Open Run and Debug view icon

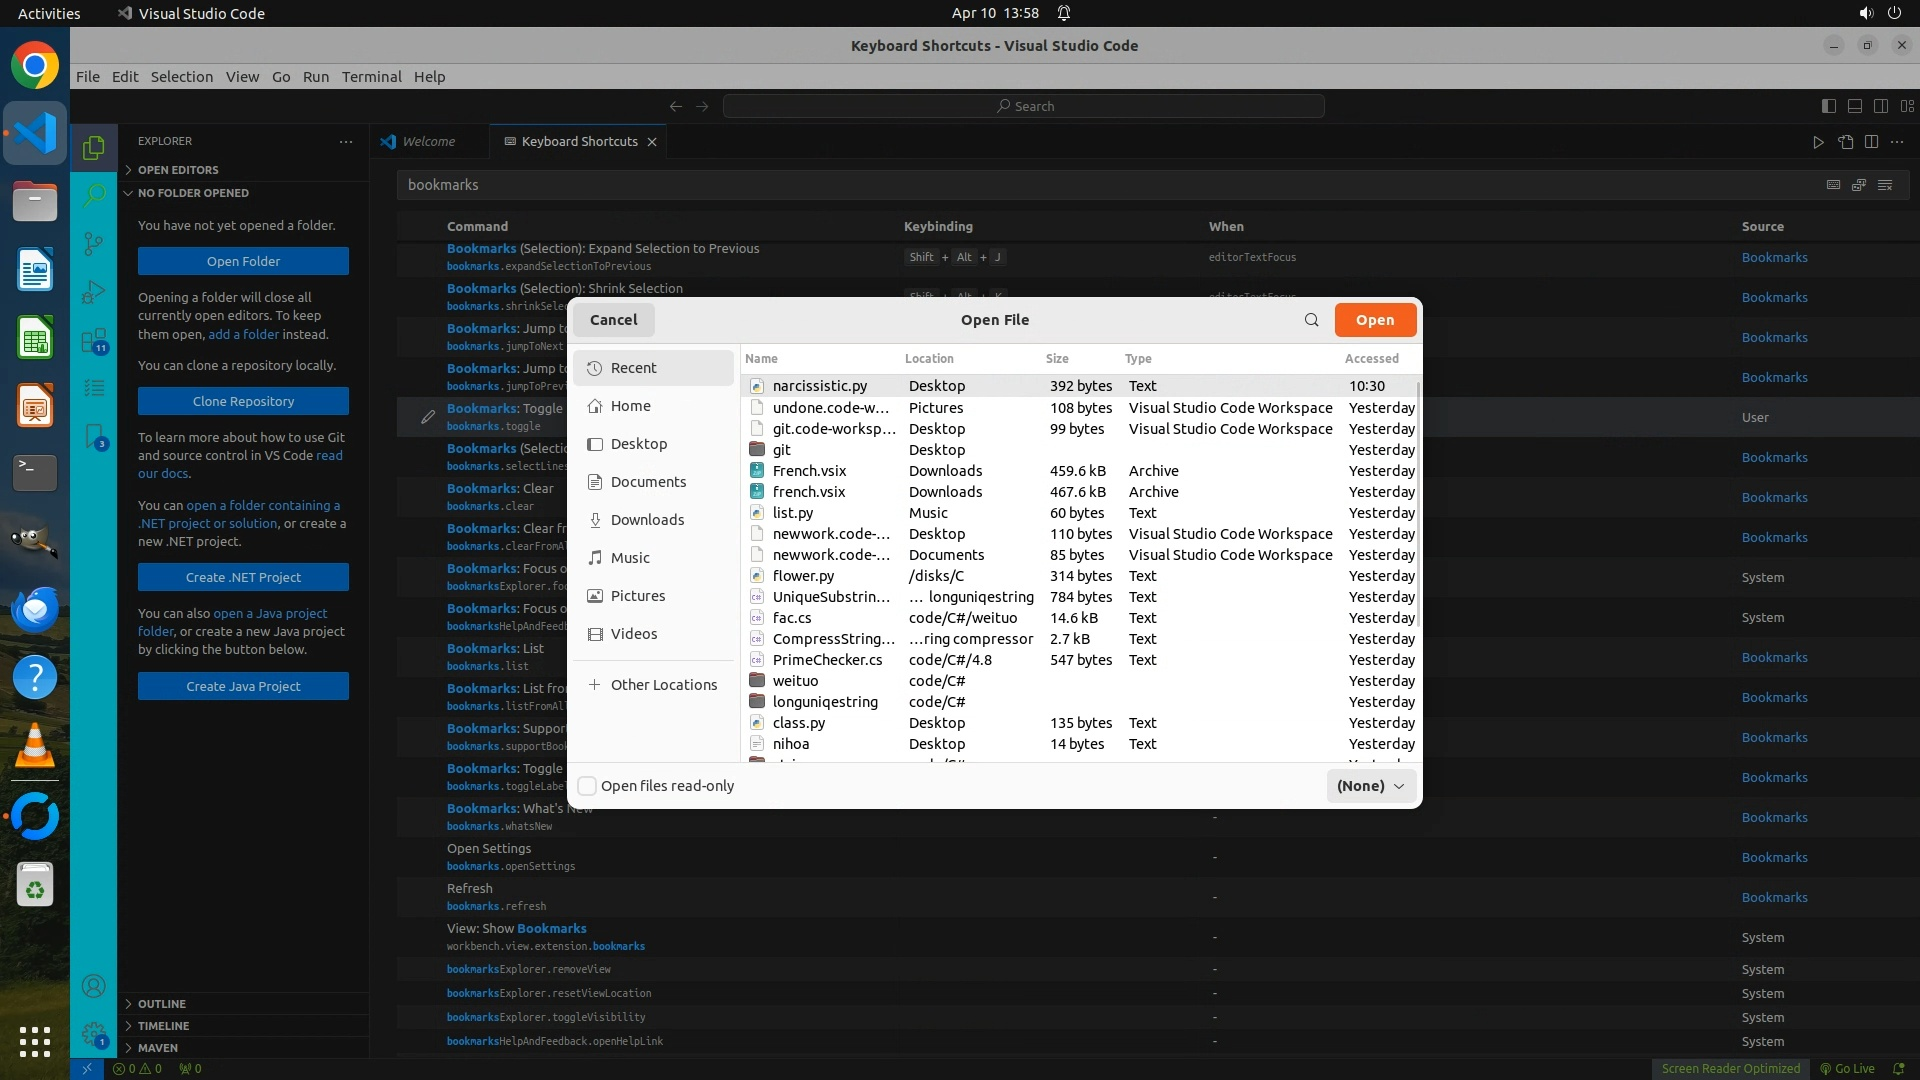[93, 292]
